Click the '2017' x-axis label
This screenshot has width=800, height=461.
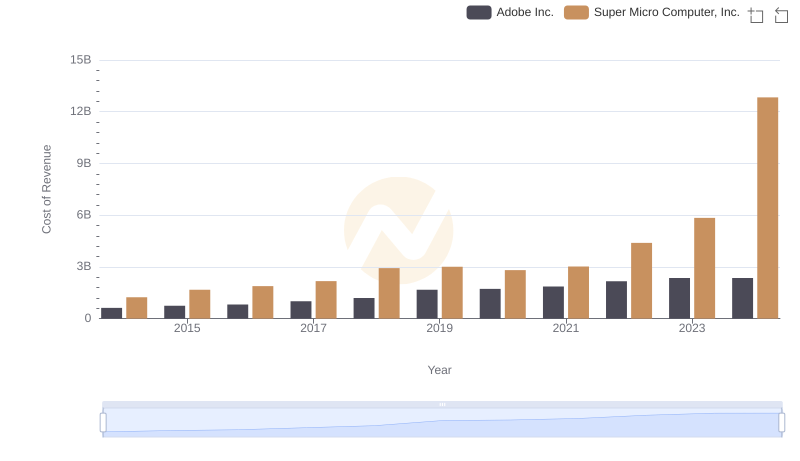pyautogui.click(x=313, y=328)
